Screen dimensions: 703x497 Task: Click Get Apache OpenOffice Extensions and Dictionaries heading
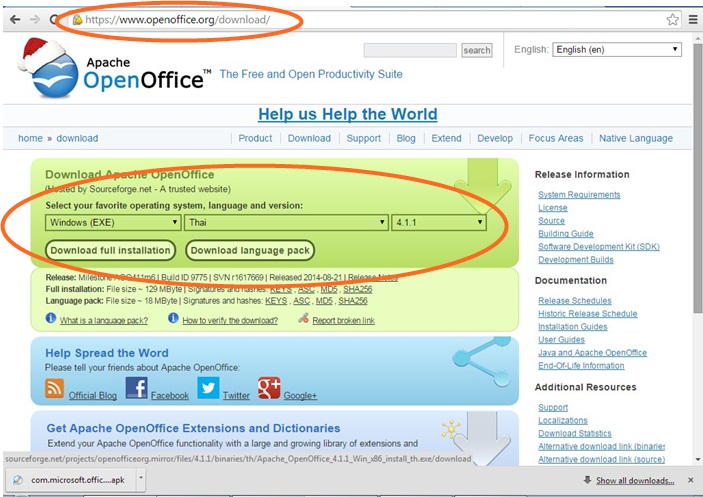coord(193,428)
